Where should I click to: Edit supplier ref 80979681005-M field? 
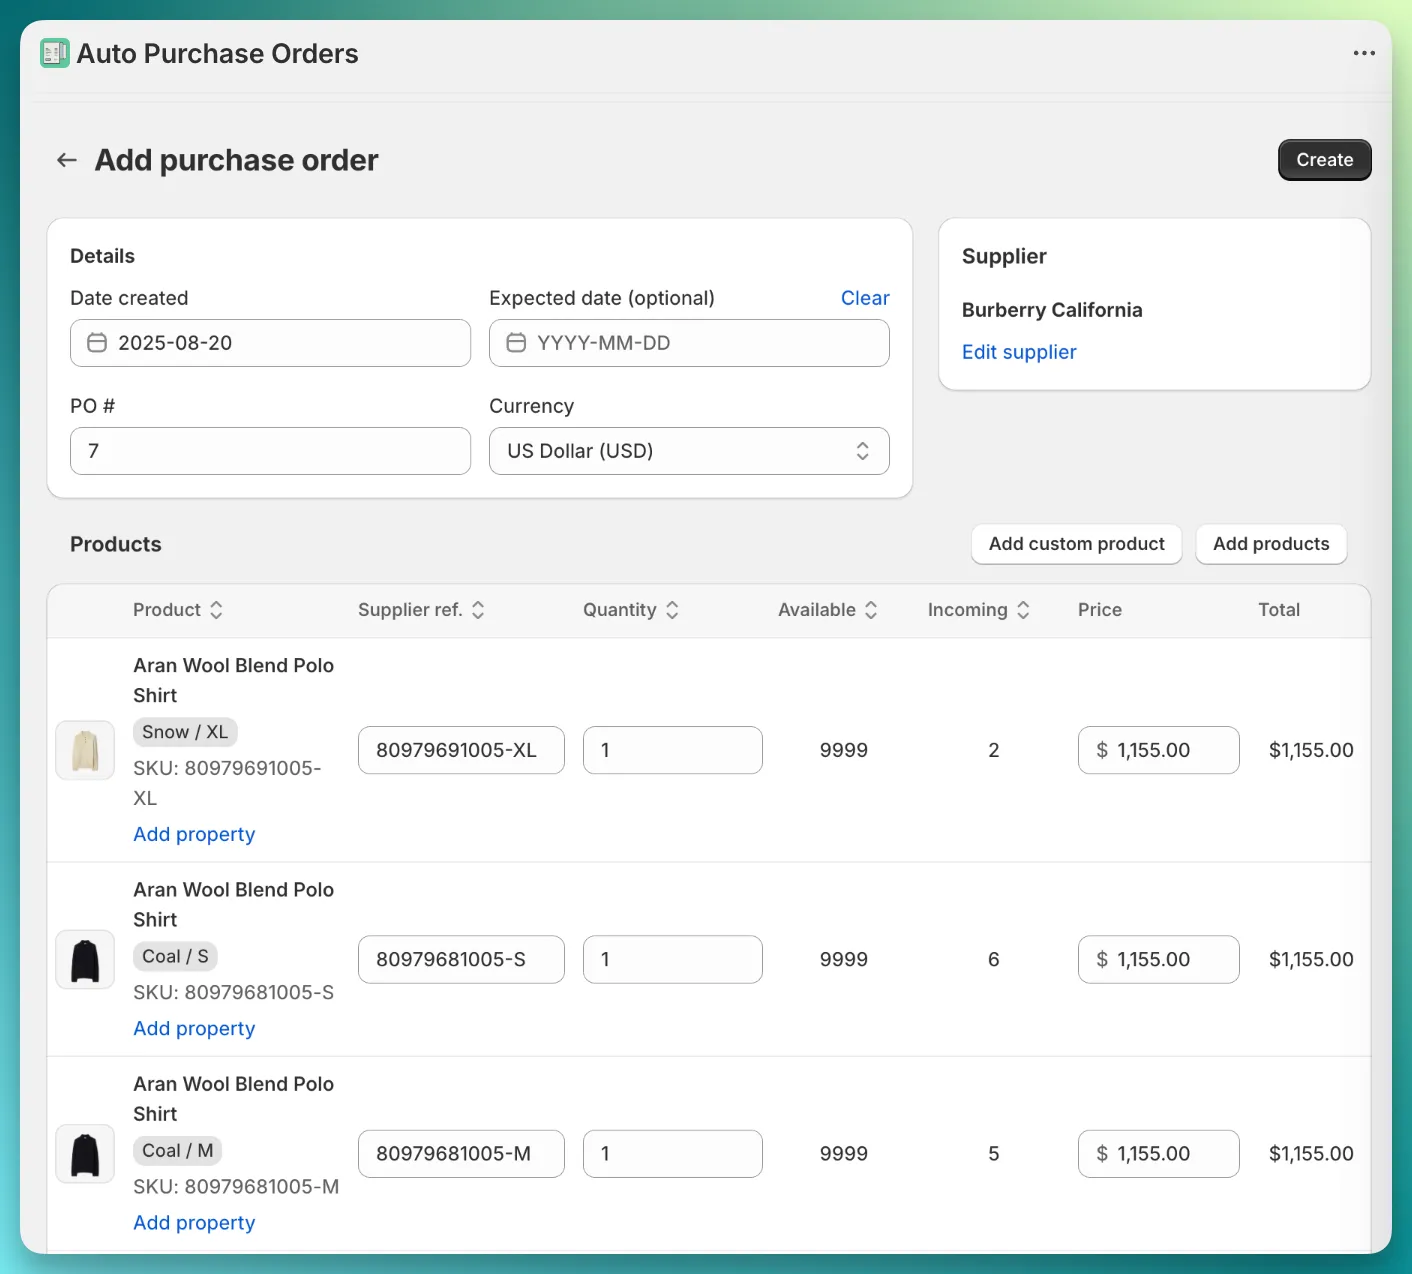pos(461,1153)
